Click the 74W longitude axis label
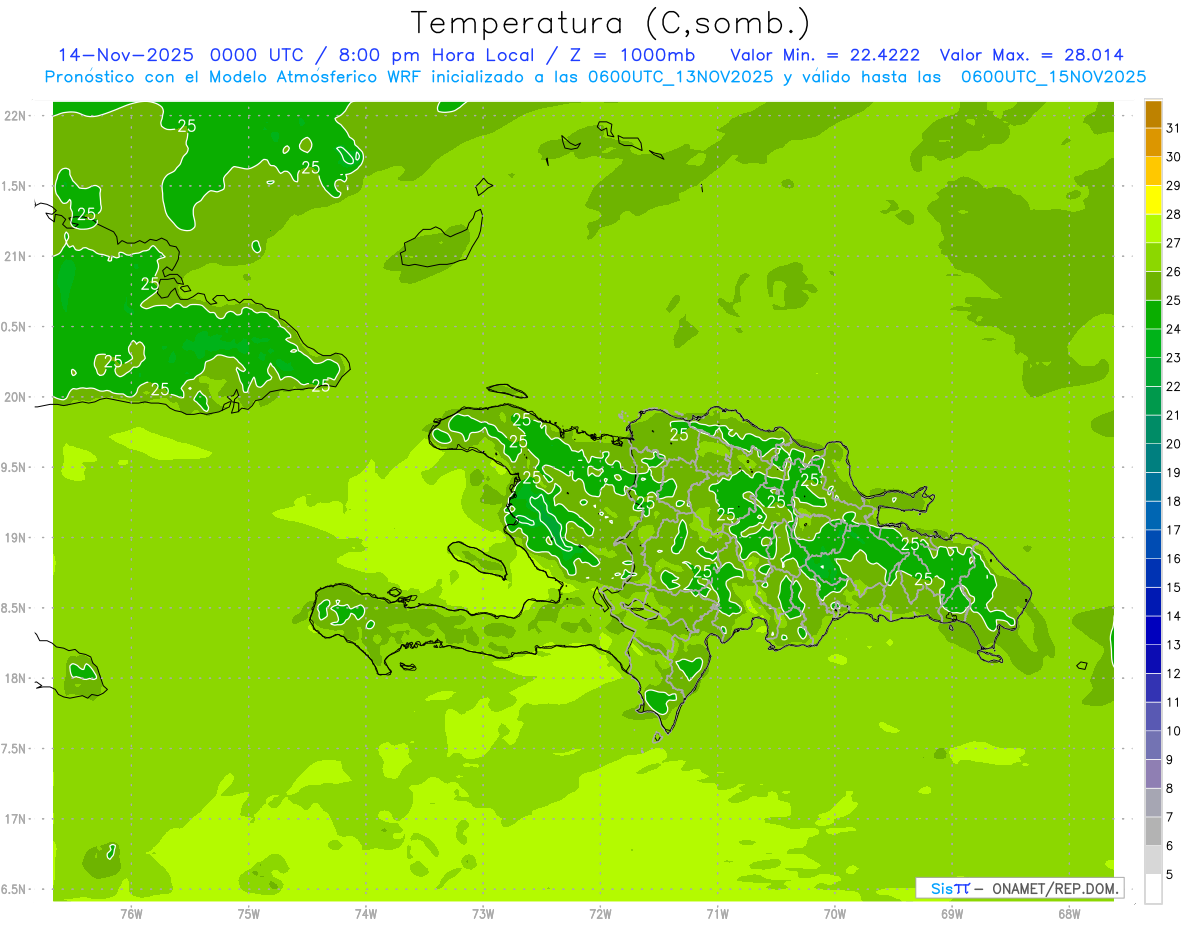 [366, 914]
